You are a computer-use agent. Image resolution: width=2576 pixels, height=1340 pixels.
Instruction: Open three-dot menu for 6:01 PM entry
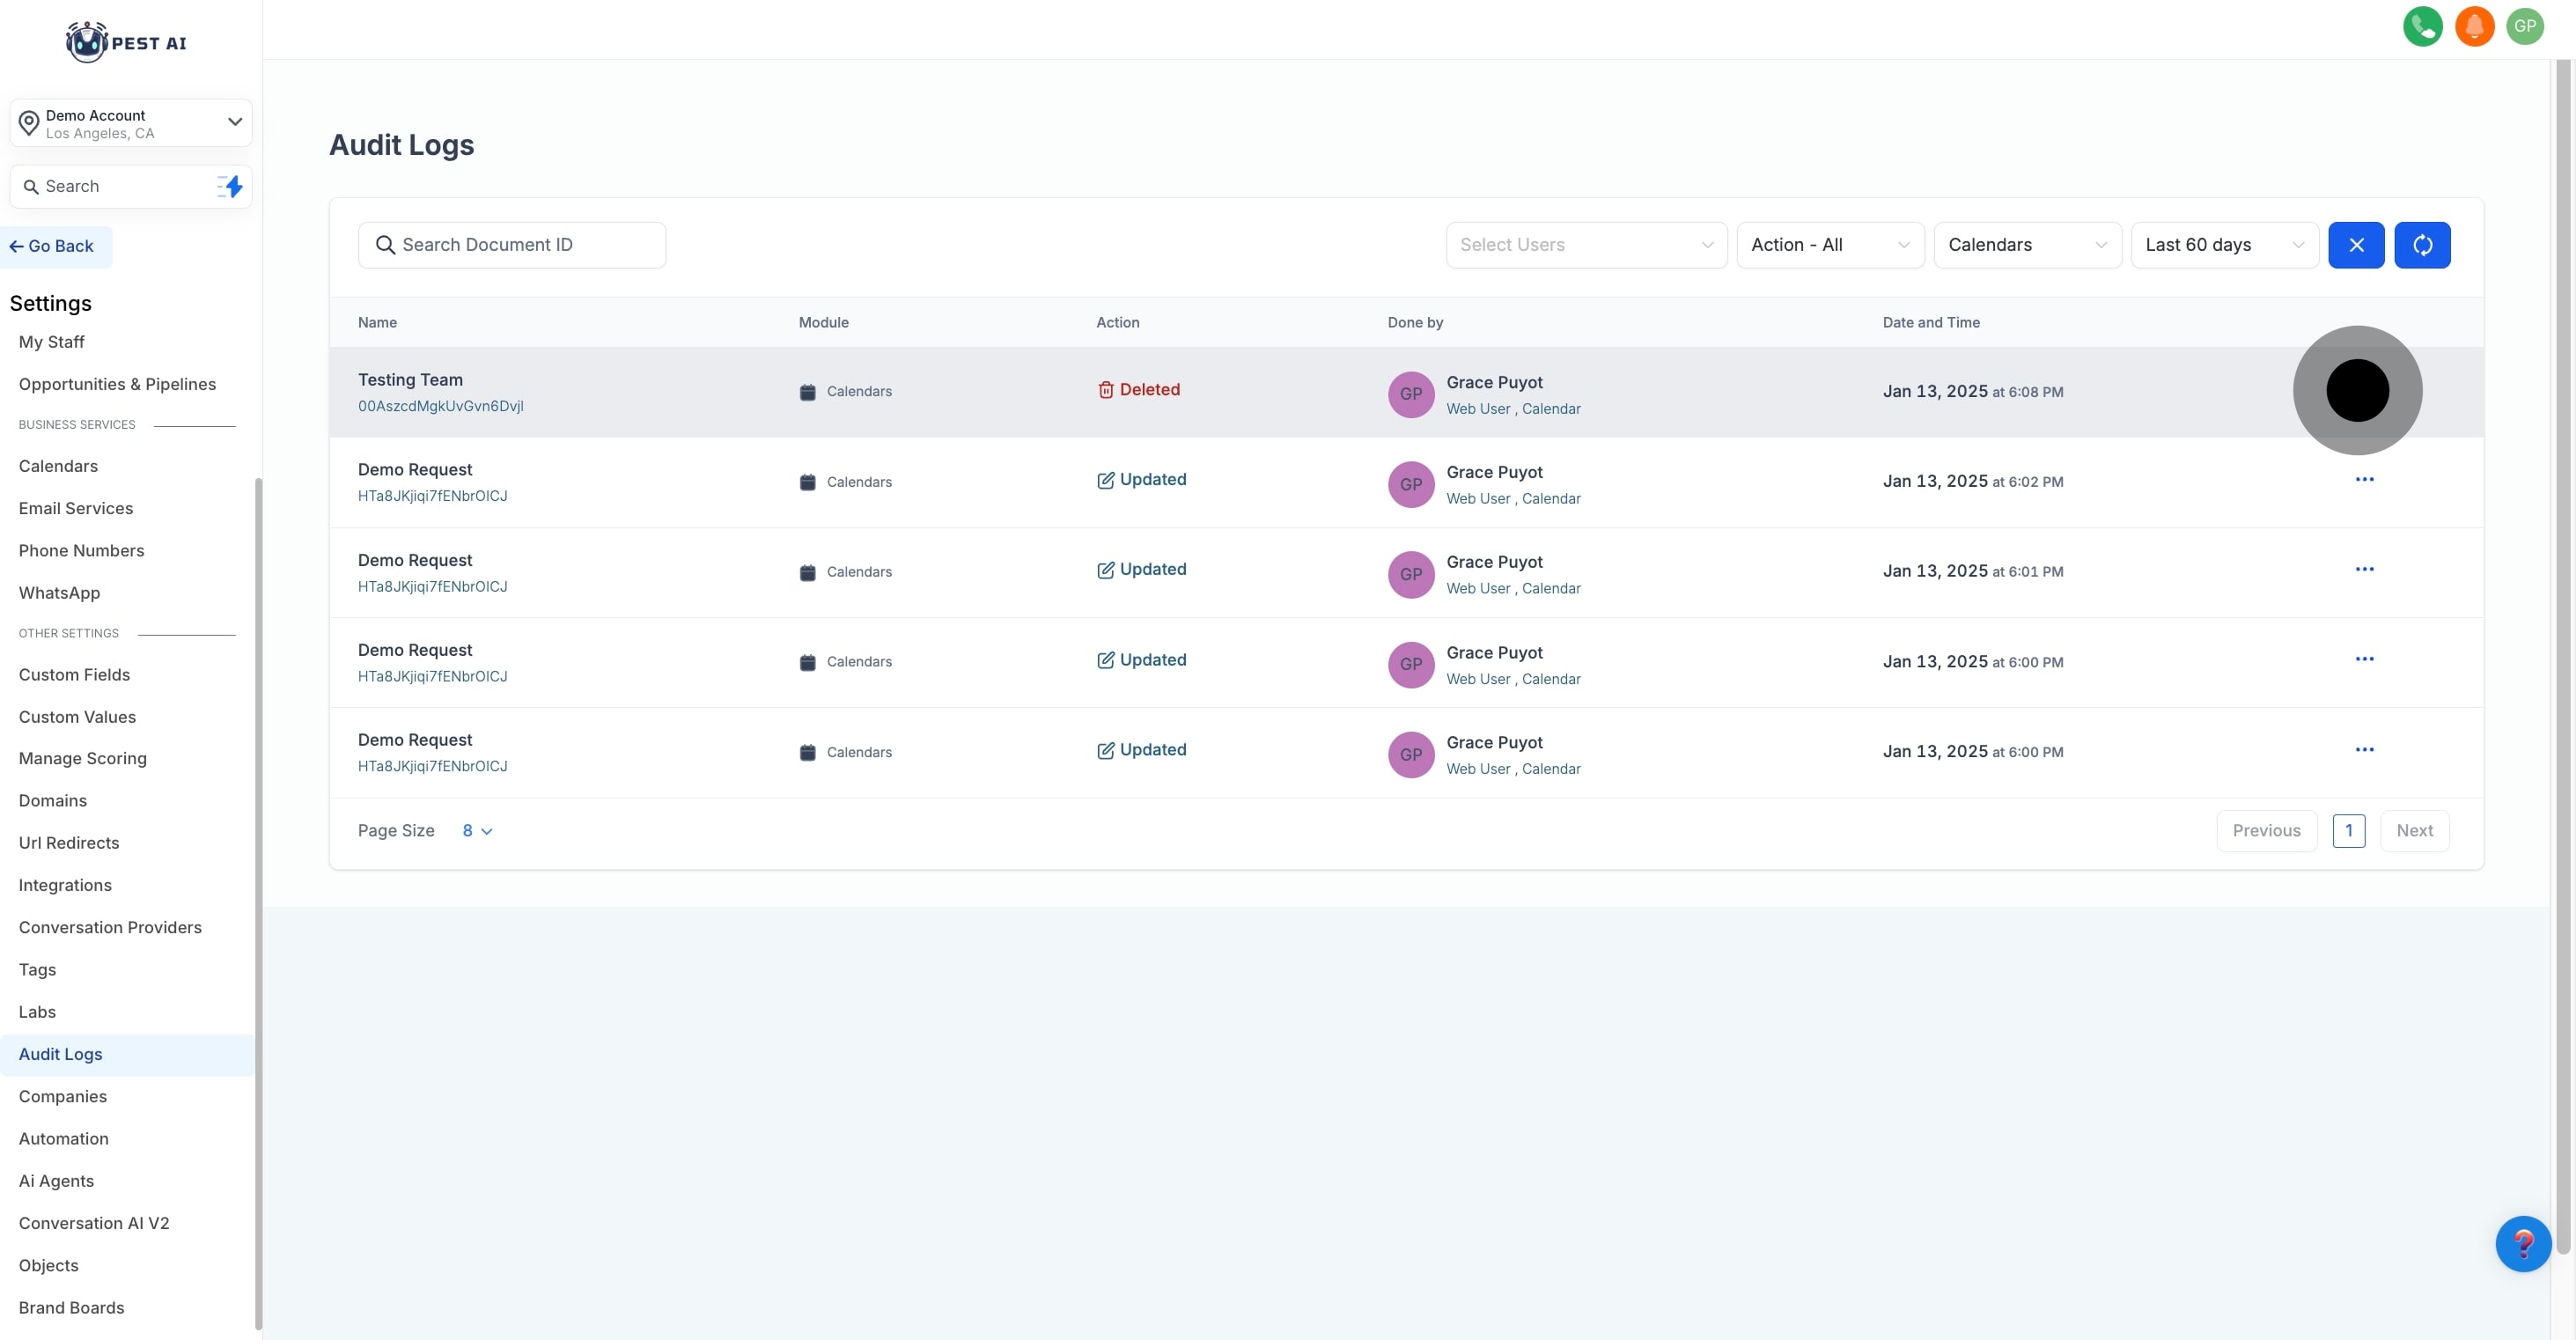2364,570
